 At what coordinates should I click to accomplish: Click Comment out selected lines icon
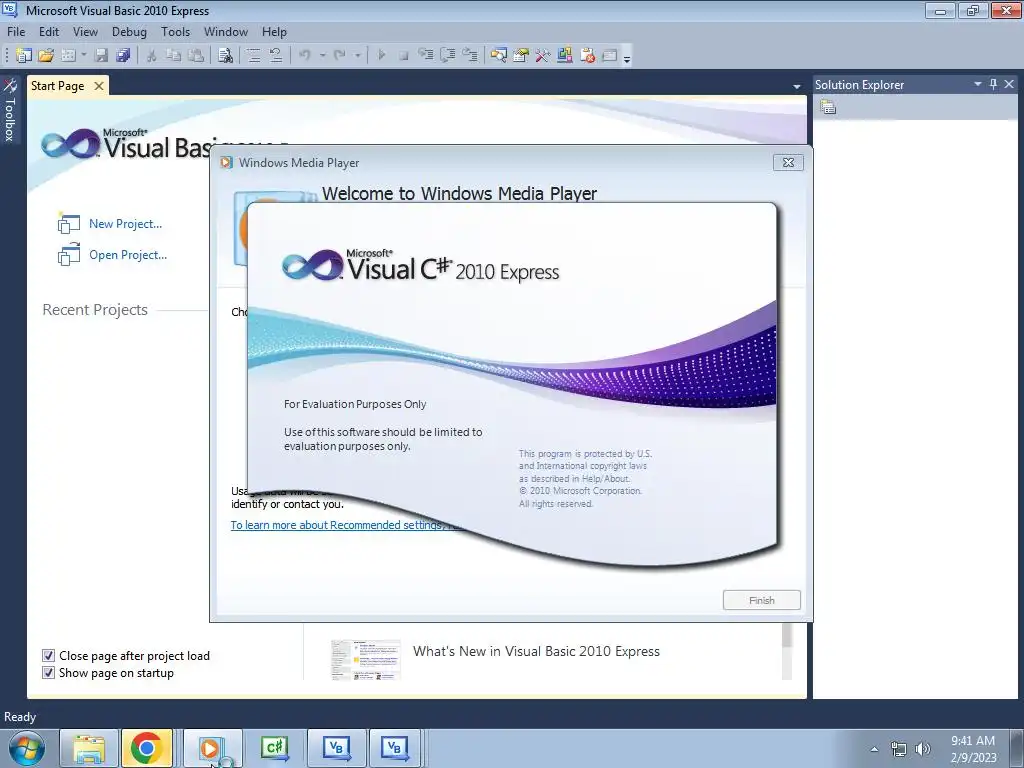click(254, 56)
